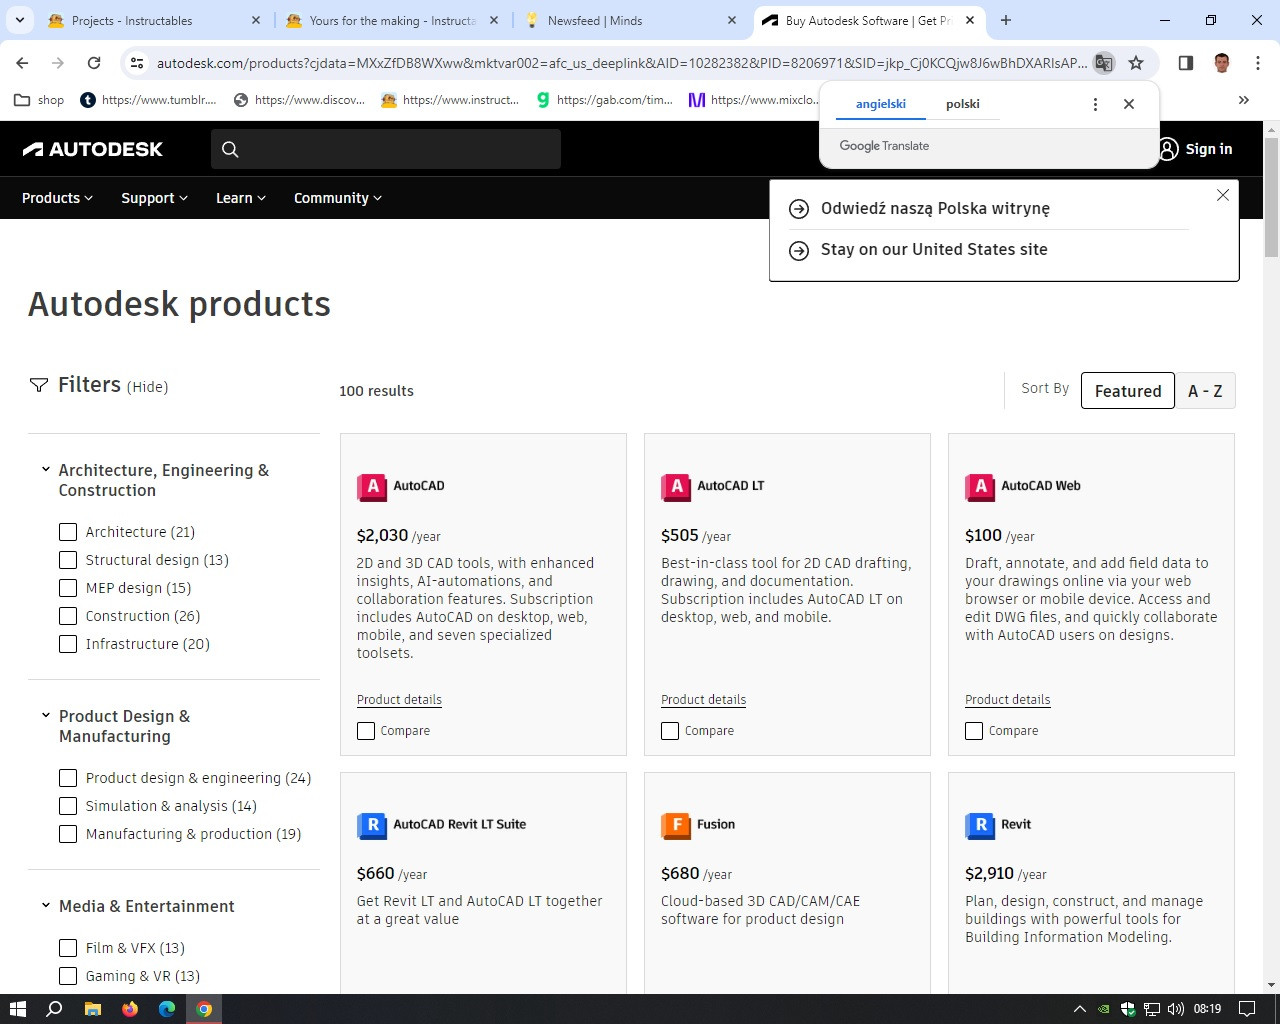Tick Compare checkbox for AutoCAD LT

pyautogui.click(x=670, y=731)
